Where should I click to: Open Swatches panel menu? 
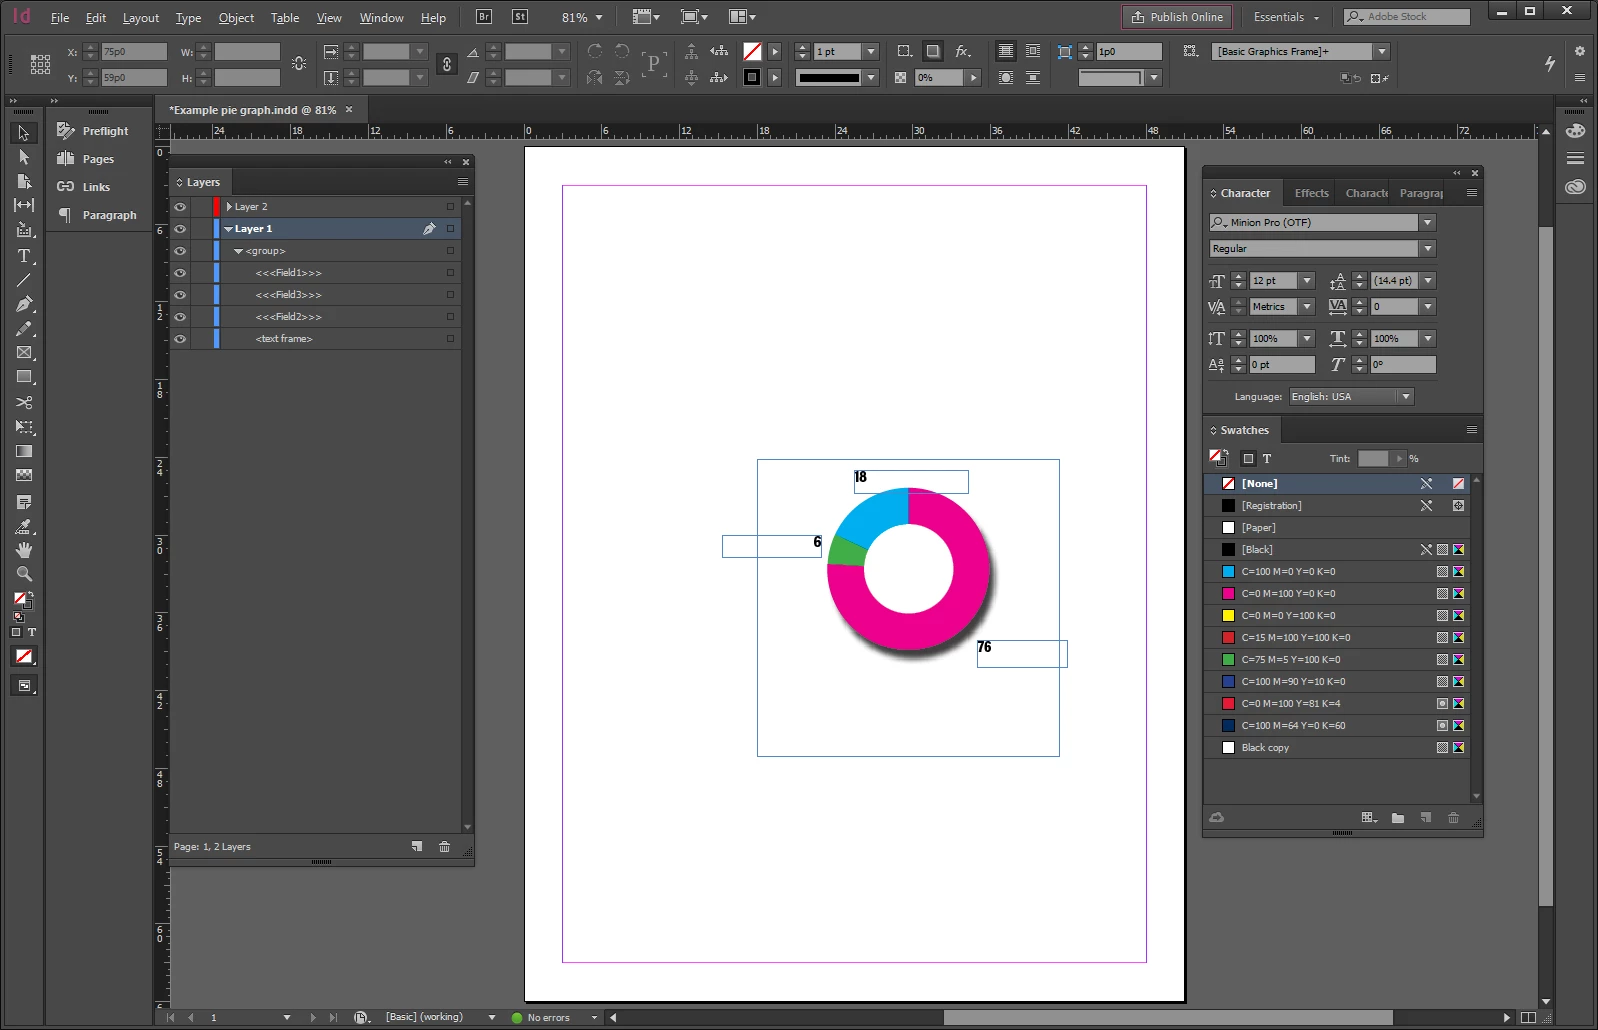click(x=1472, y=430)
